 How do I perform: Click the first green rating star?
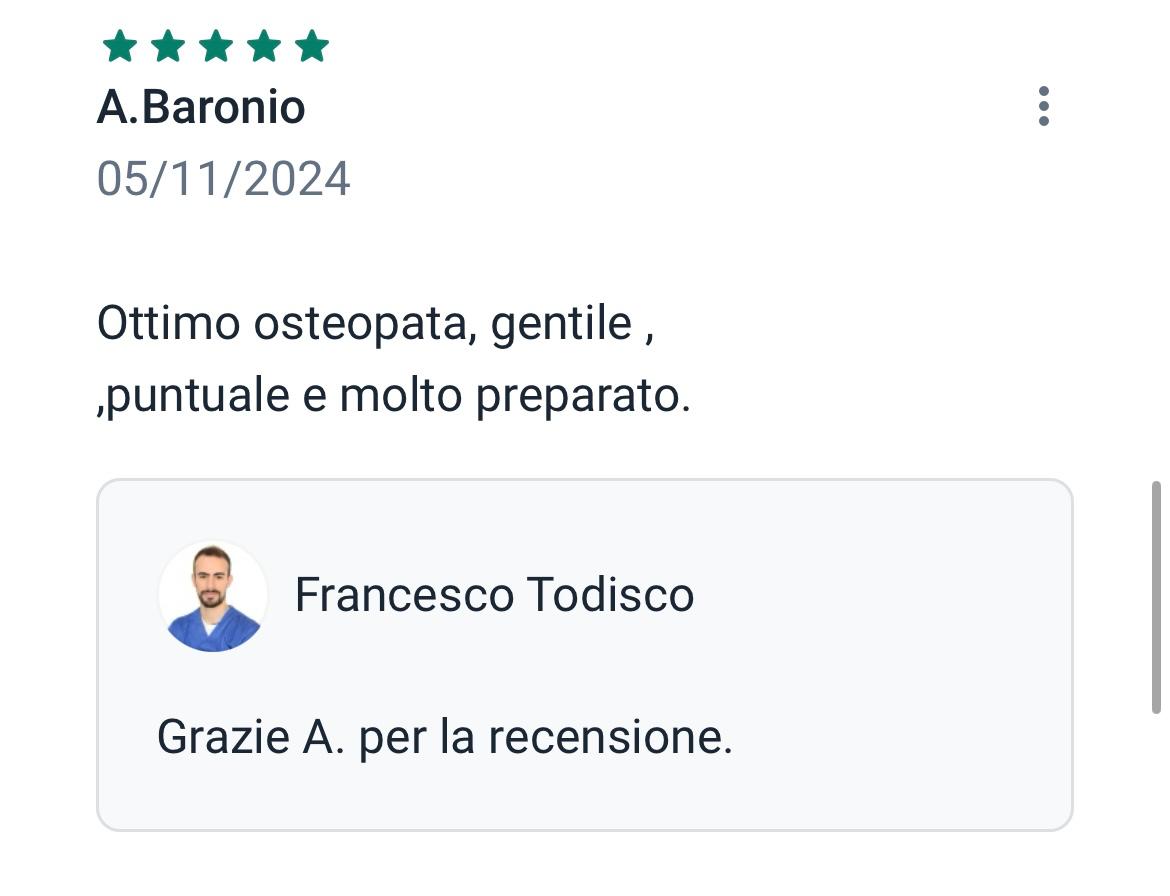[x=120, y=46]
